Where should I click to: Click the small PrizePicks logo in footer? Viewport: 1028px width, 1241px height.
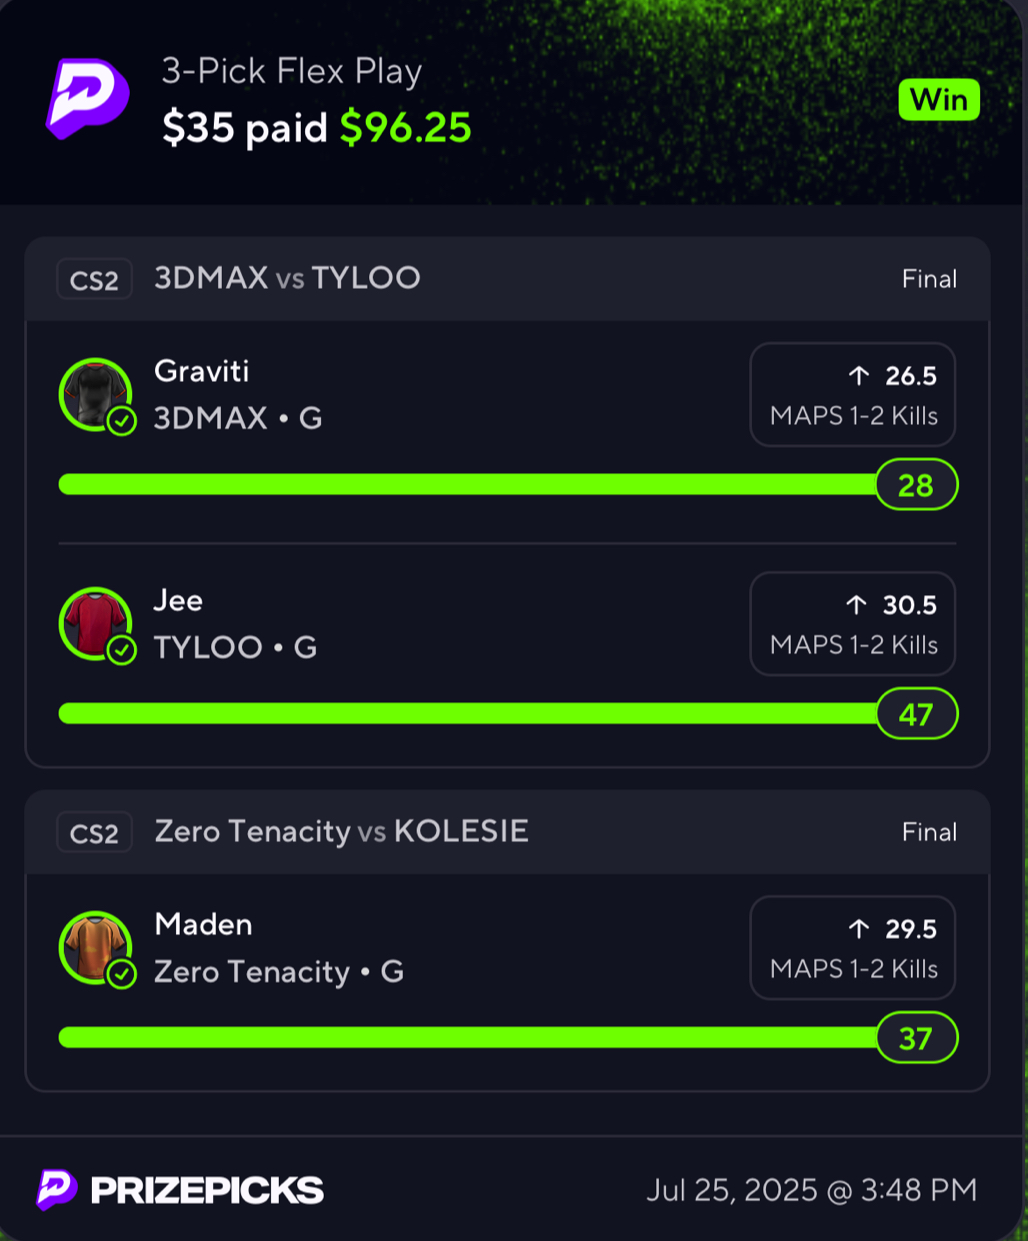(56, 1189)
